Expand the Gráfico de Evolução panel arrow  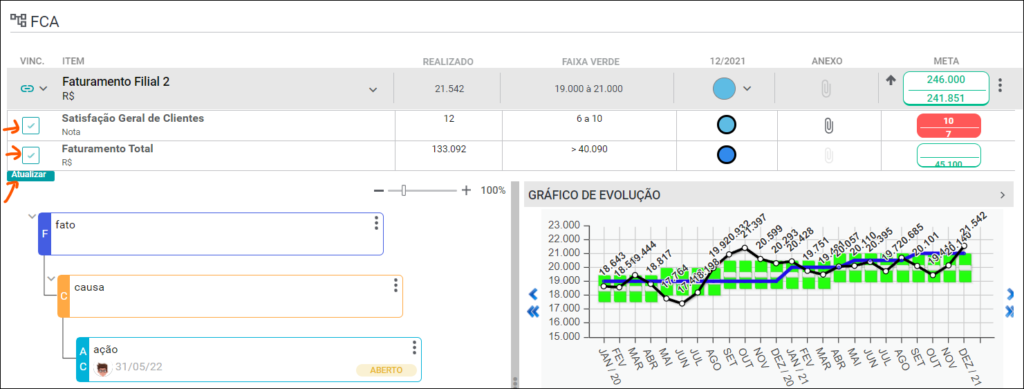point(1002,194)
